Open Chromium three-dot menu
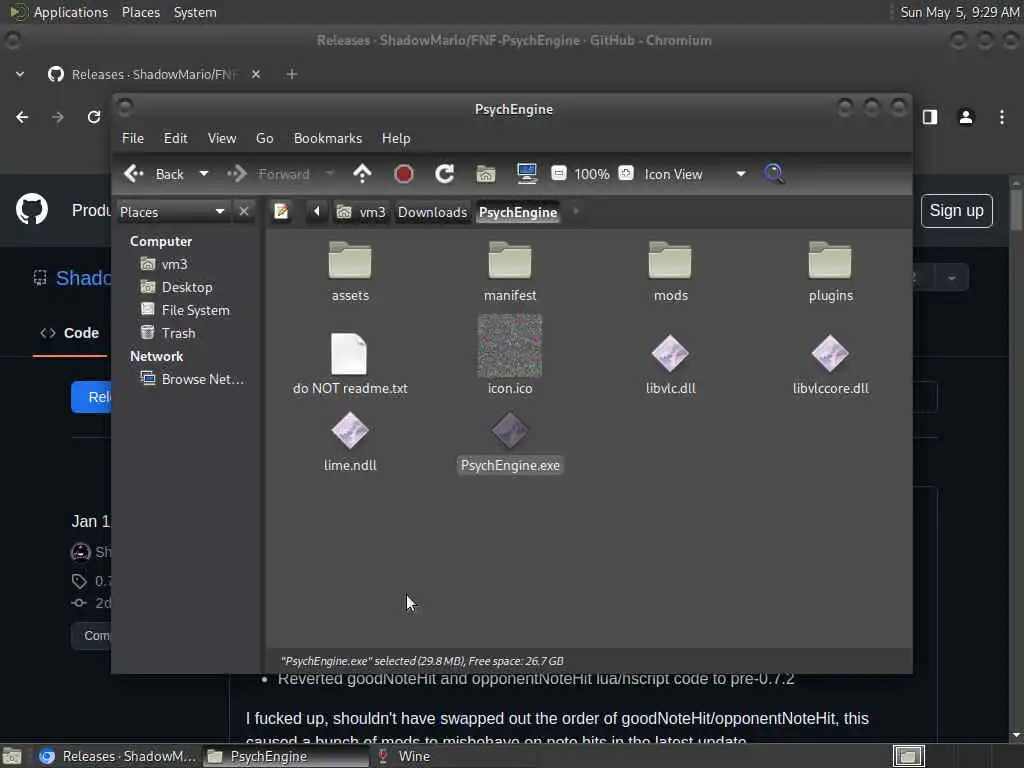The width and height of the screenshot is (1024, 768). pyautogui.click(x=1002, y=117)
